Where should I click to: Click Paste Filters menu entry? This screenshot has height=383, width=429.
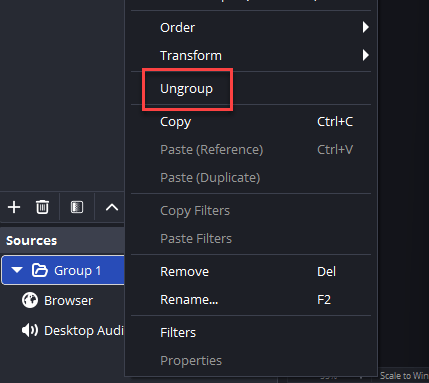[251, 239]
